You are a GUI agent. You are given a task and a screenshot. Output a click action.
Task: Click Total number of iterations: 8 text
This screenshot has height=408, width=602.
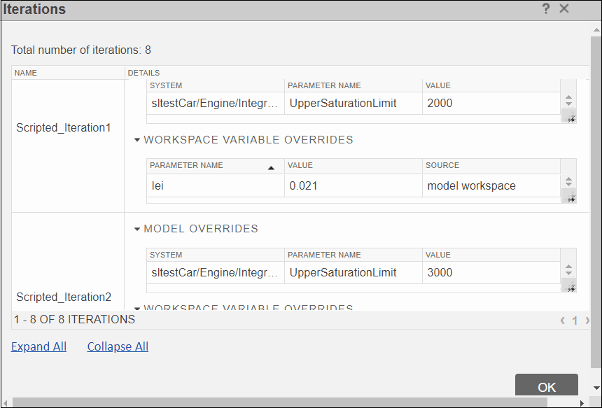pos(81,50)
